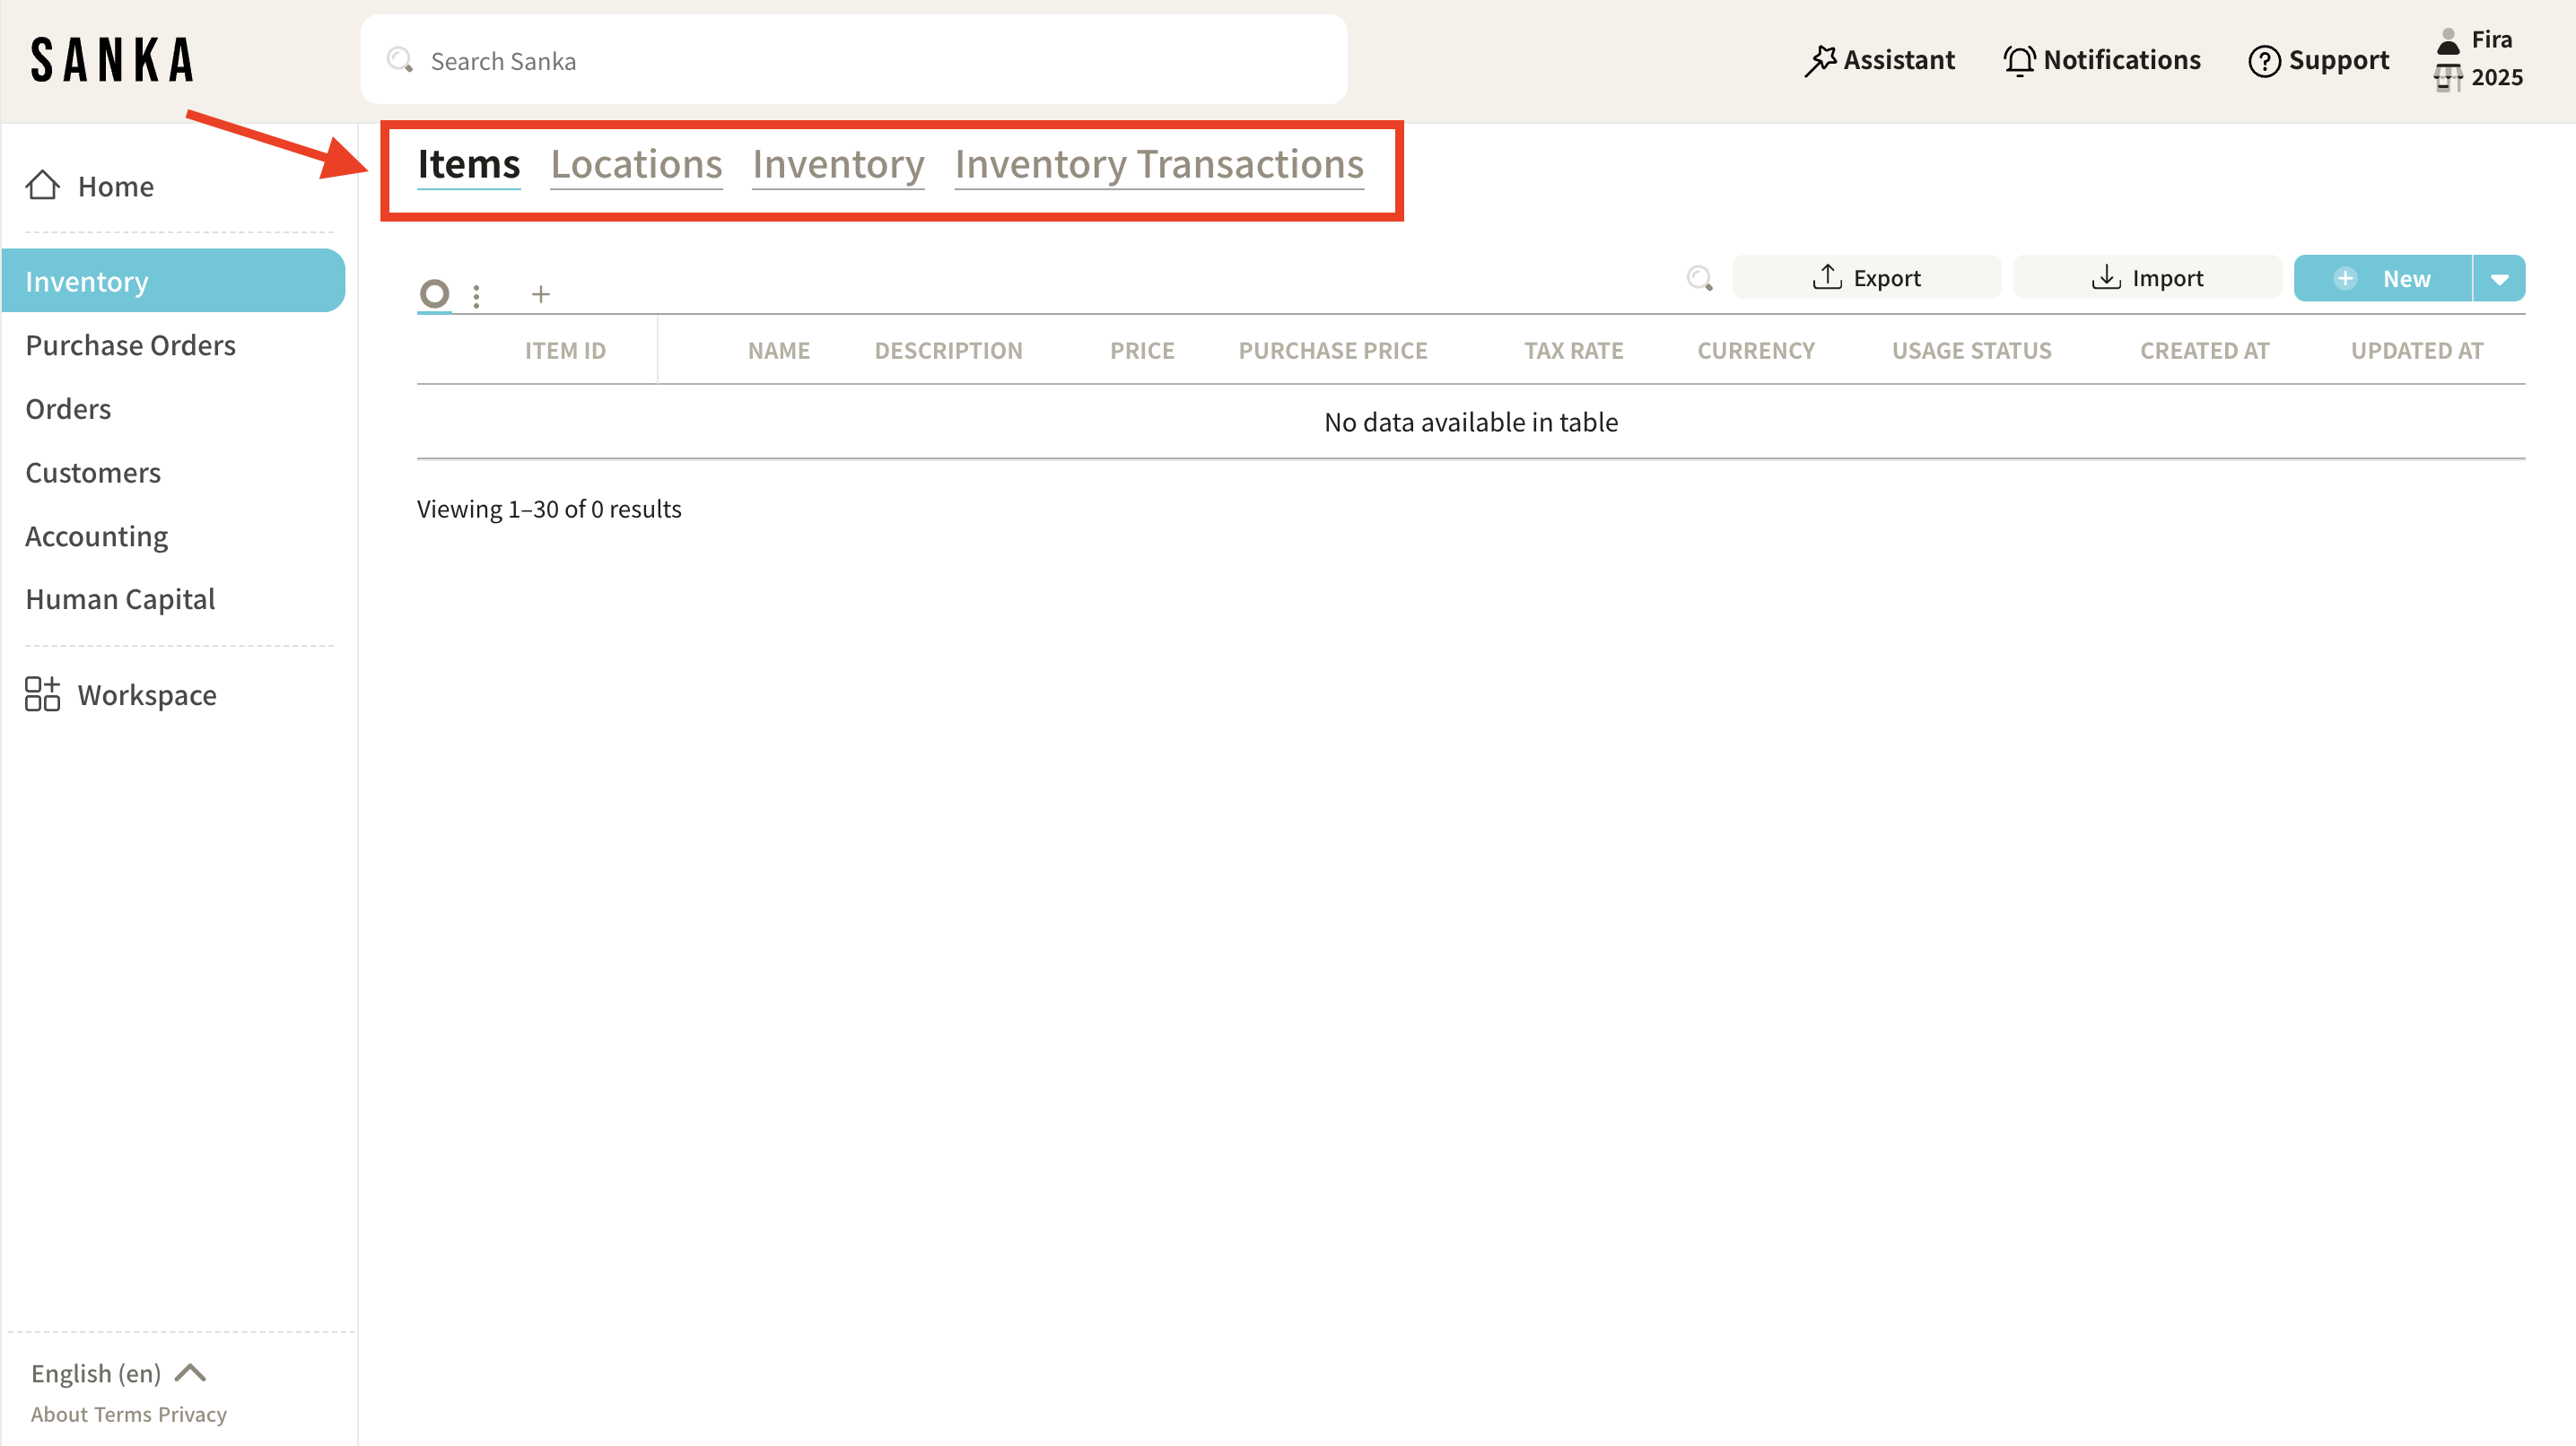Click the Support question mark icon
Image resolution: width=2576 pixels, height=1446 pixels.
(2264, 61)
